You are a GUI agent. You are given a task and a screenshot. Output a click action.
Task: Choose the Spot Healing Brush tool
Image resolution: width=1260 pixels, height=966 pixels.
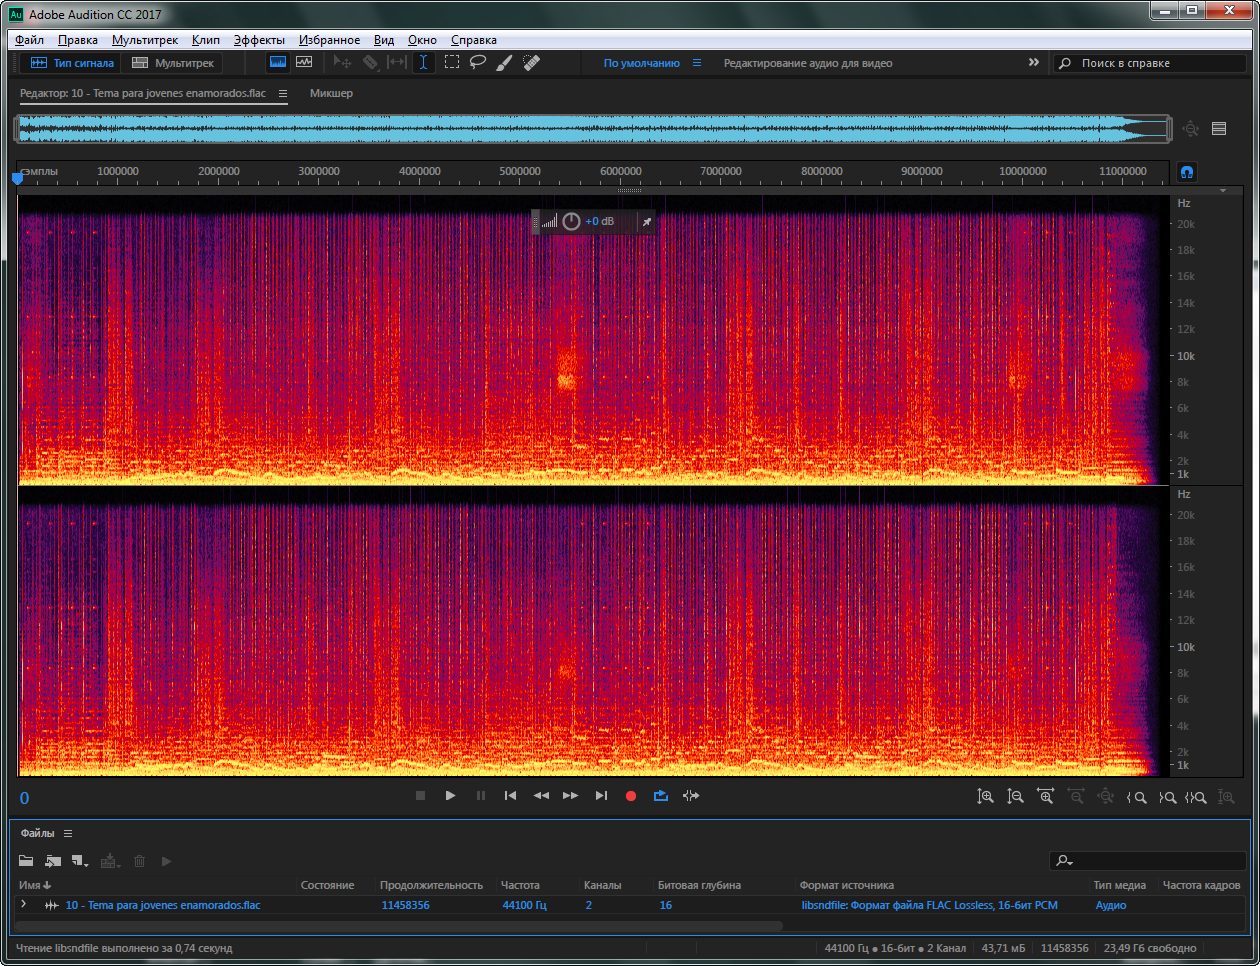pos(532,62)
